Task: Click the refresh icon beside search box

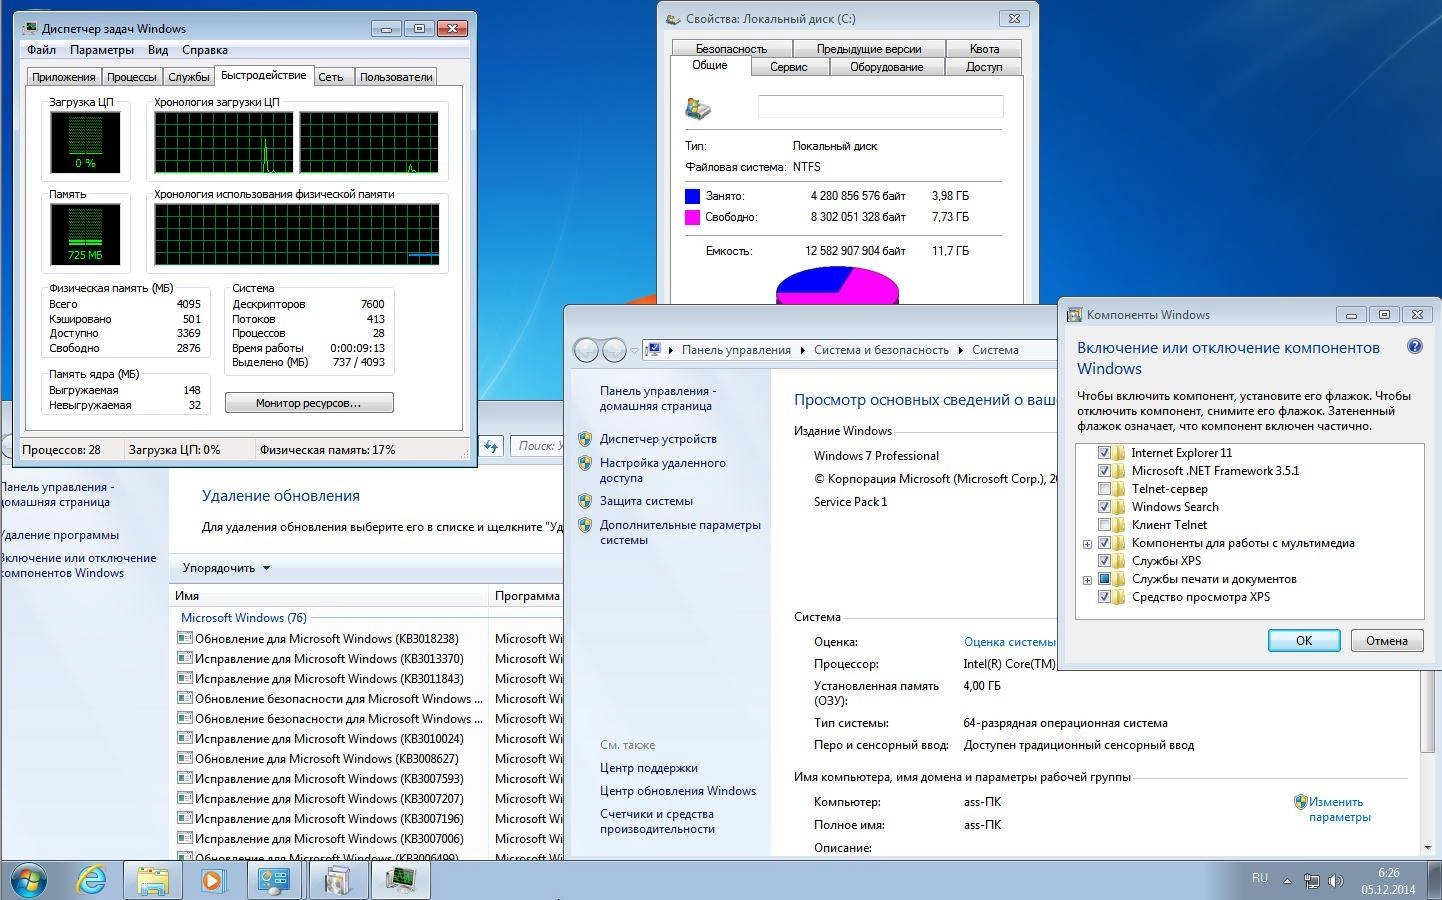Action: click(491, 446)
